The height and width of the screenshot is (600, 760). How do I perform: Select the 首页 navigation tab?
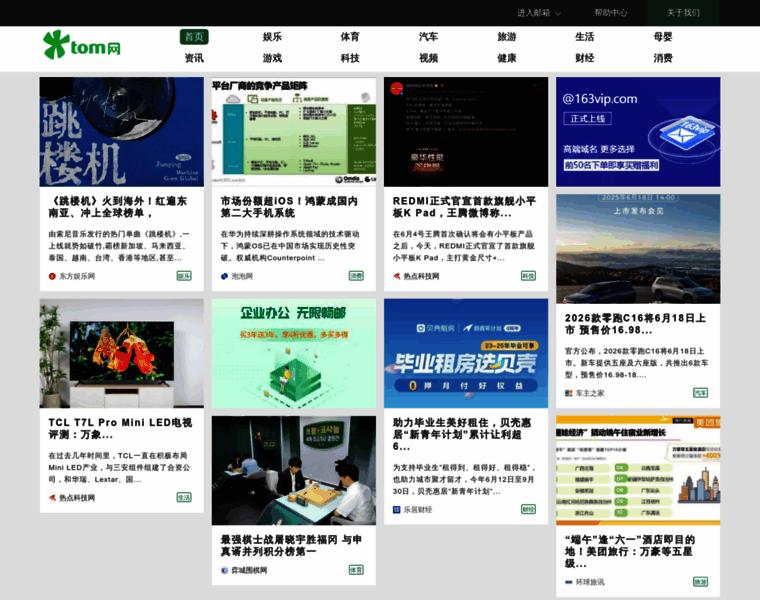tap(194, 37)
